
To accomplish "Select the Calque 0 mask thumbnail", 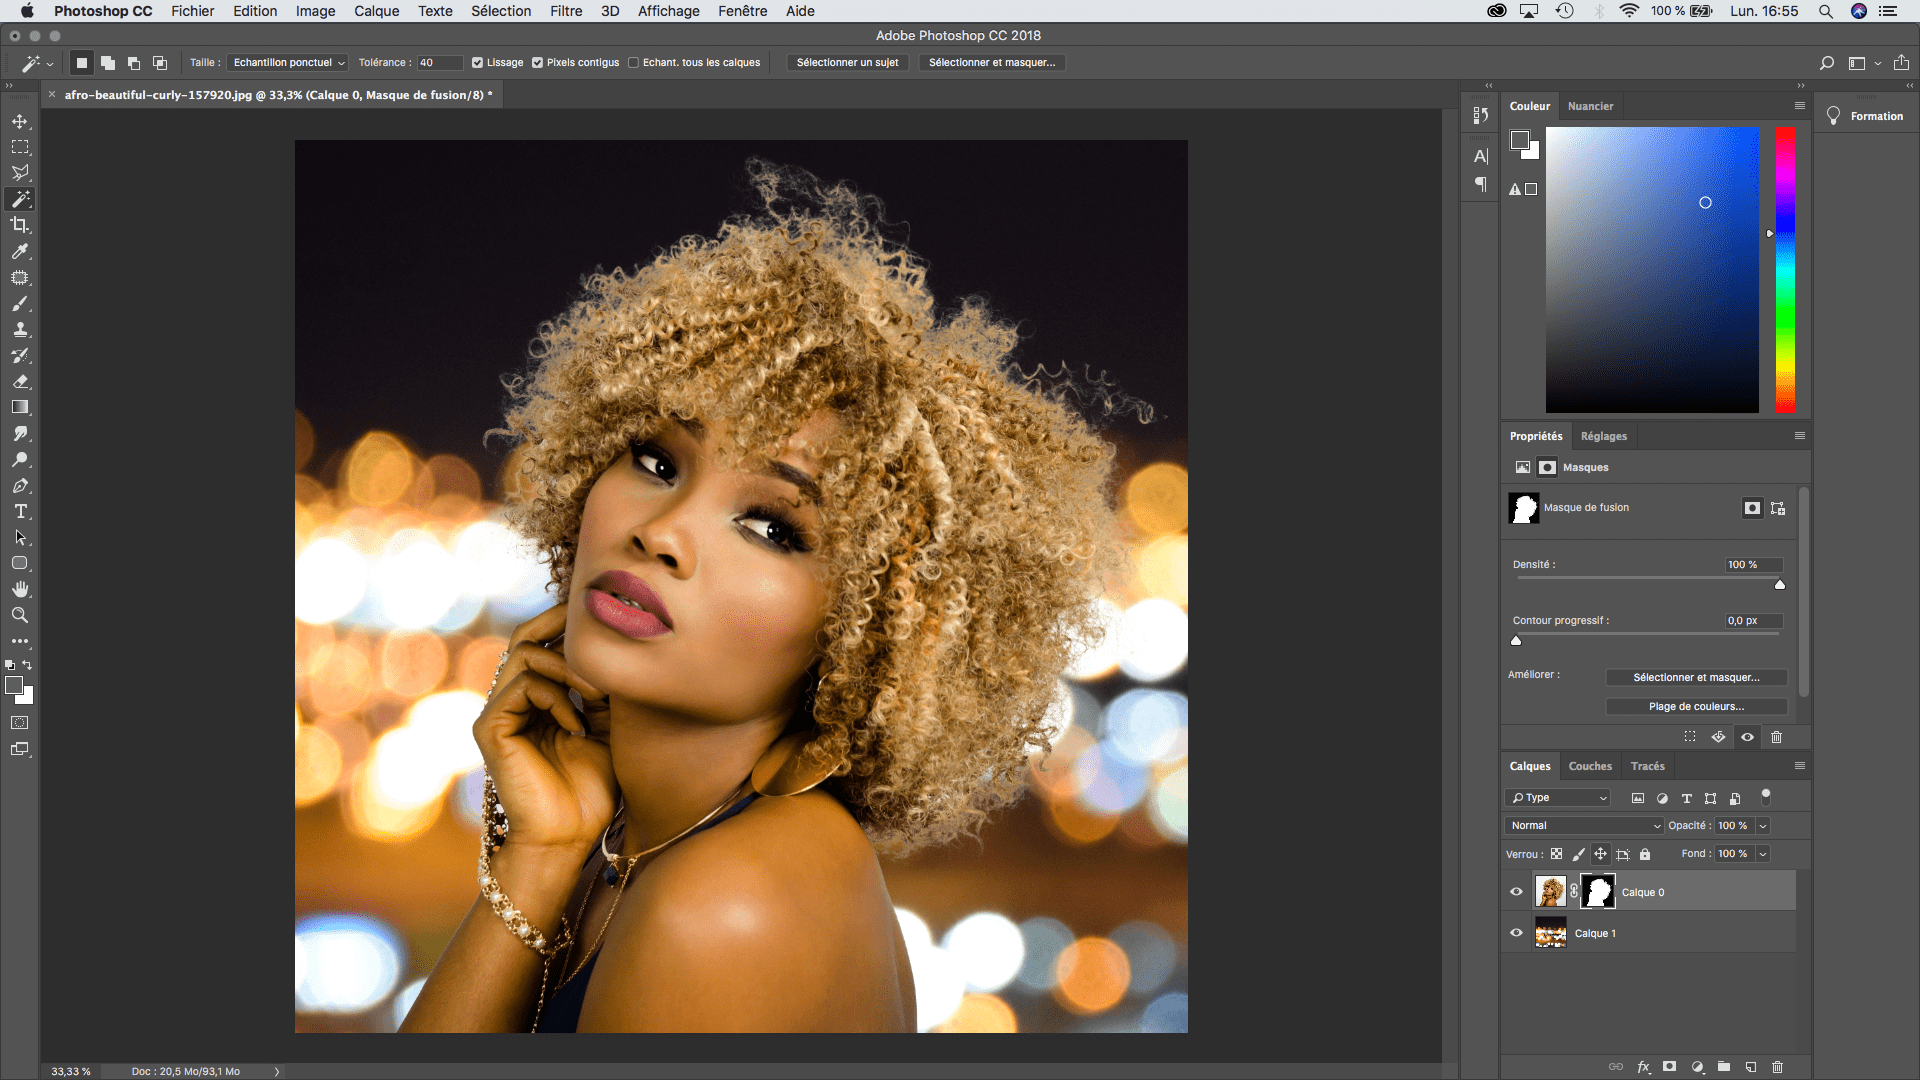I will (1597, 891).
